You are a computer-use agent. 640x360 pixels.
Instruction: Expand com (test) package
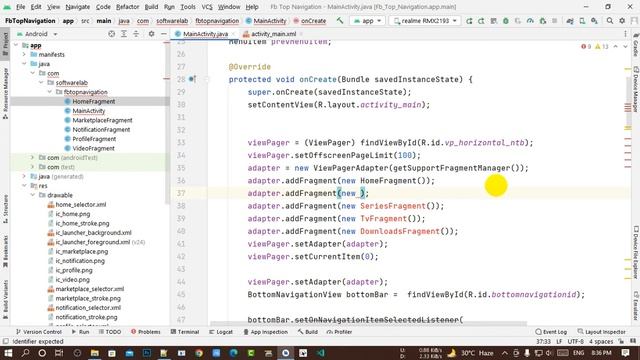tap(32, 167)
